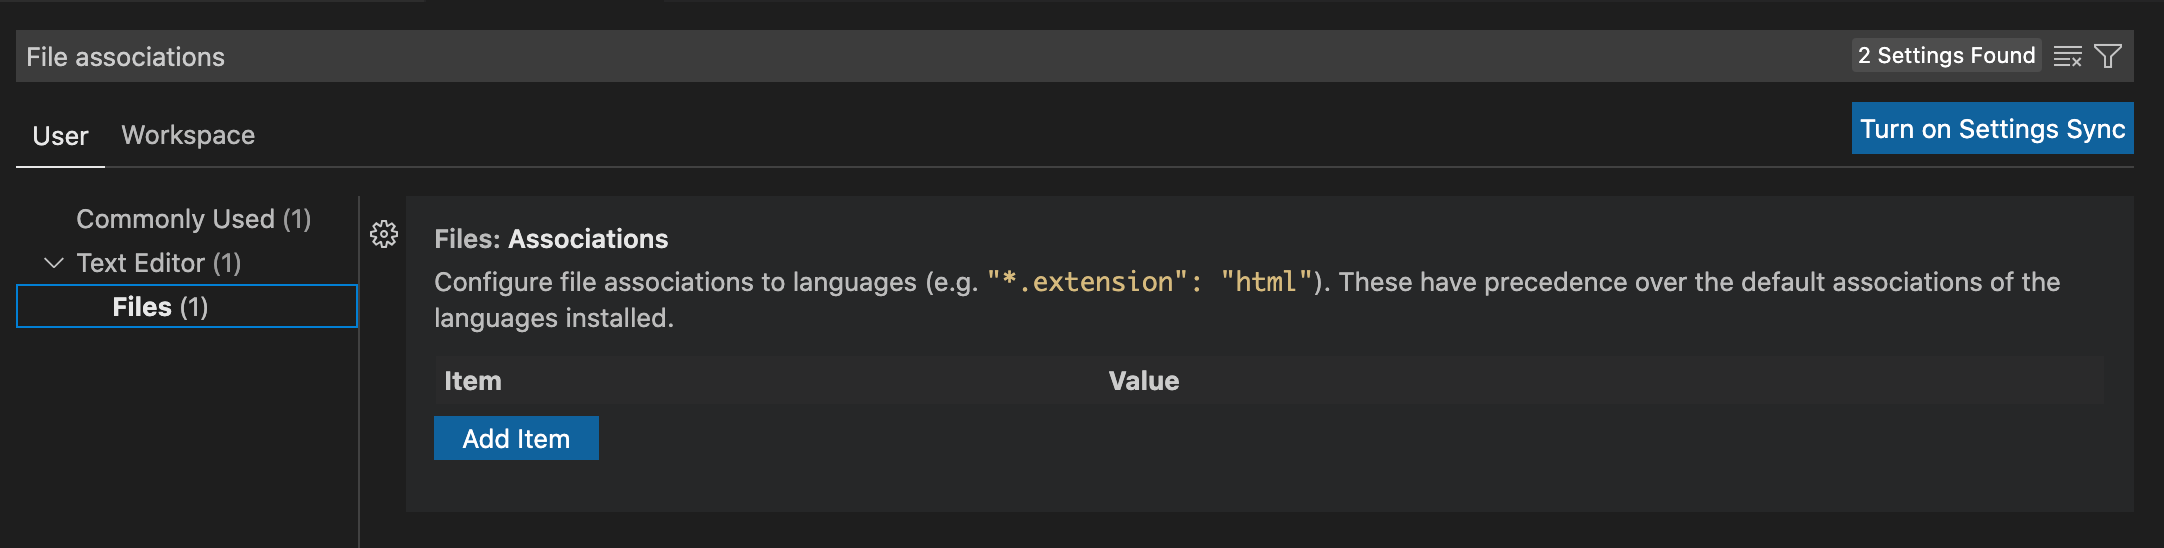Click Turn on Settings Sync button
Image resolution: width=2164 pixels, height=548 pixels.
coord(1992,129)
